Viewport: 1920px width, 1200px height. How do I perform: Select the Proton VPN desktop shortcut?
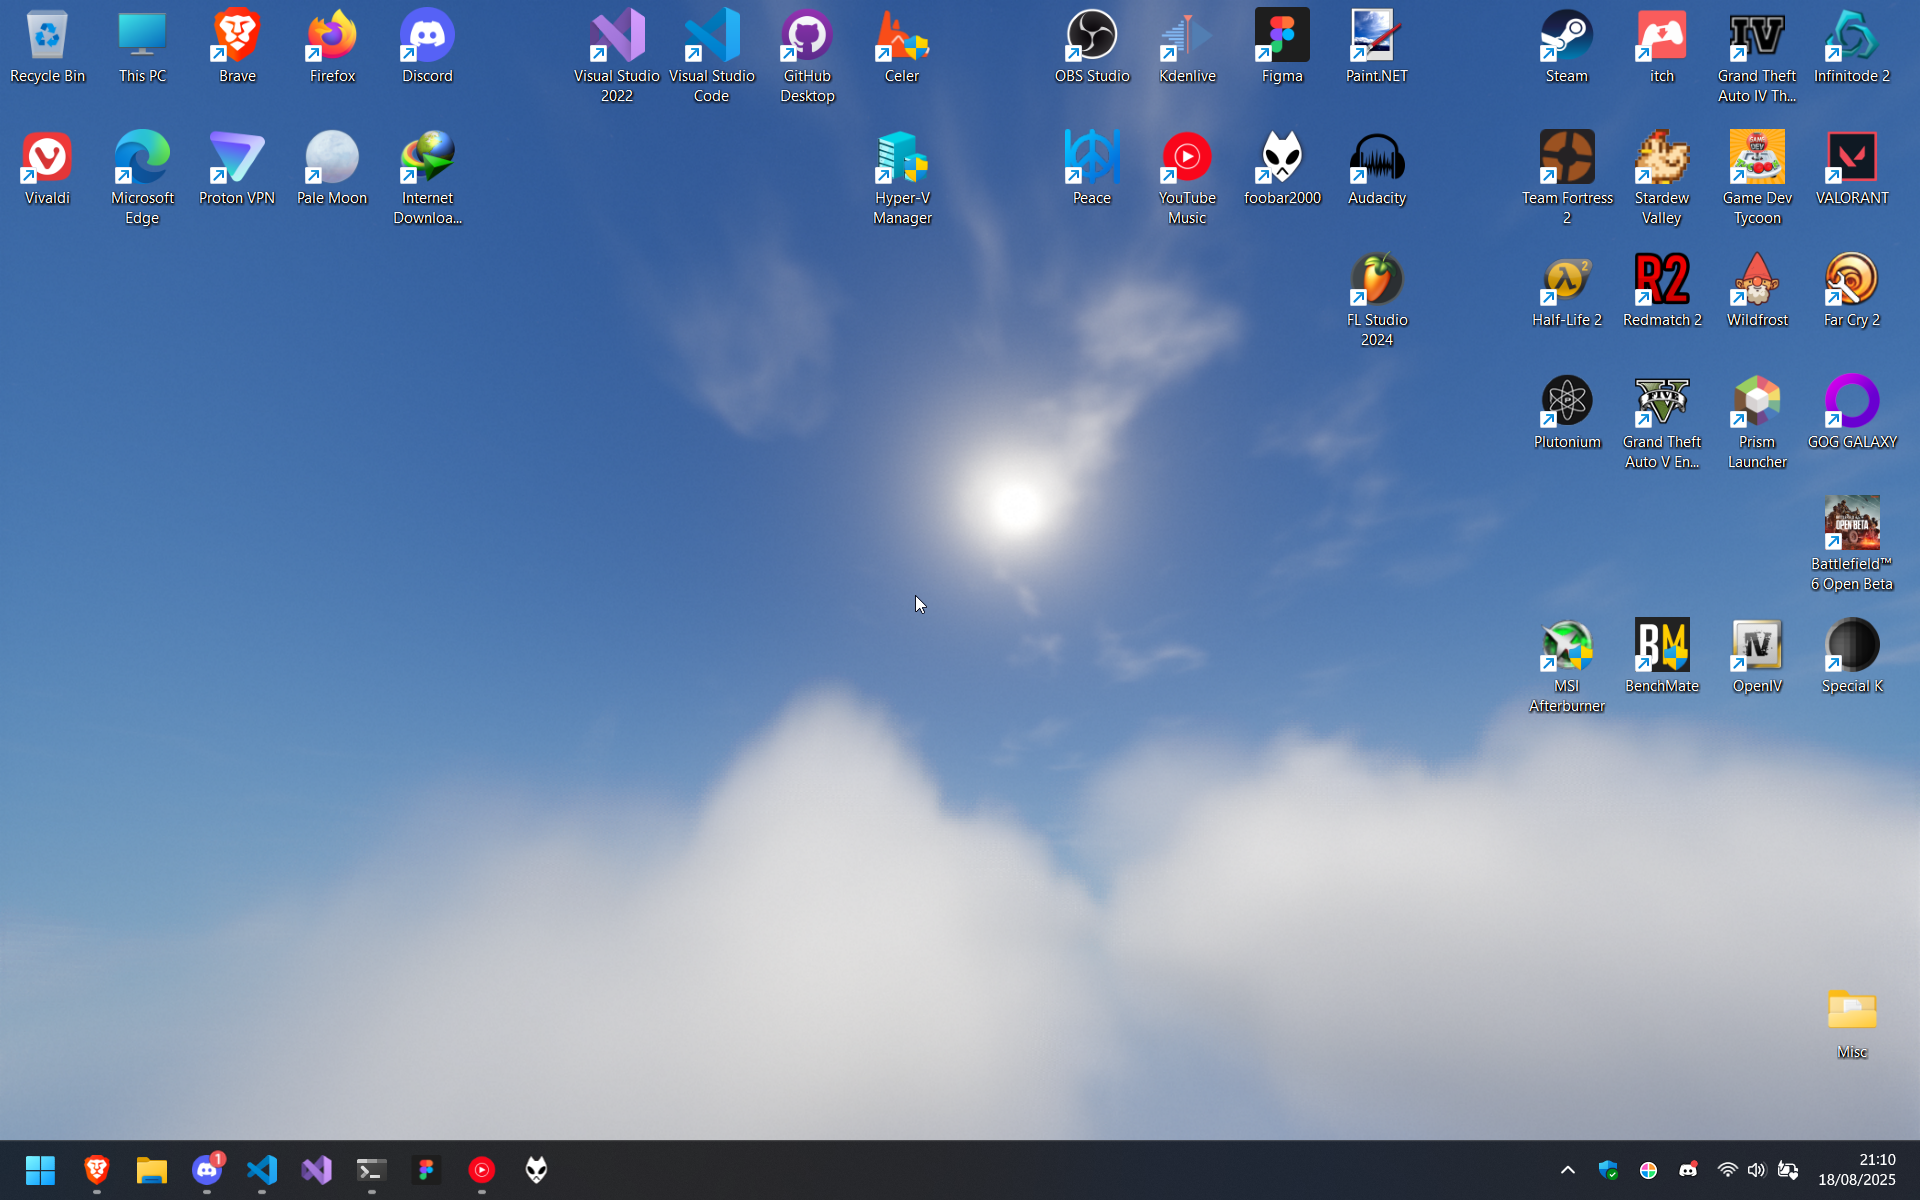coord(237,169)
